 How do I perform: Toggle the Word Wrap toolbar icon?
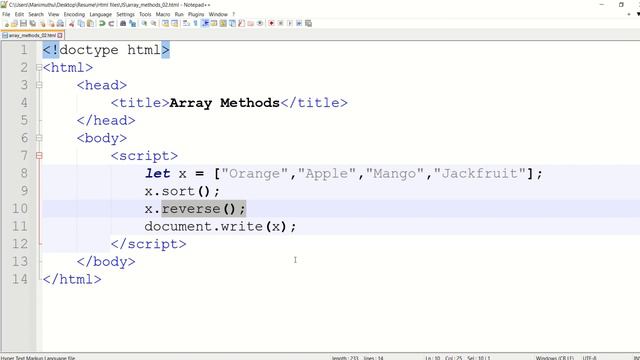186,23
